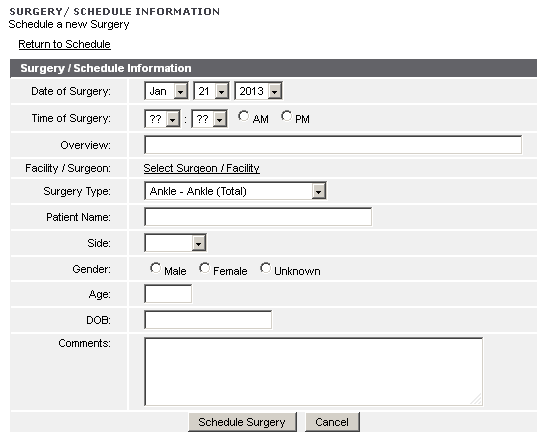The height and width of the screenshot is (444, 547).
Task: Expand the Surgery Type dropdown
Action: point(235,191)
